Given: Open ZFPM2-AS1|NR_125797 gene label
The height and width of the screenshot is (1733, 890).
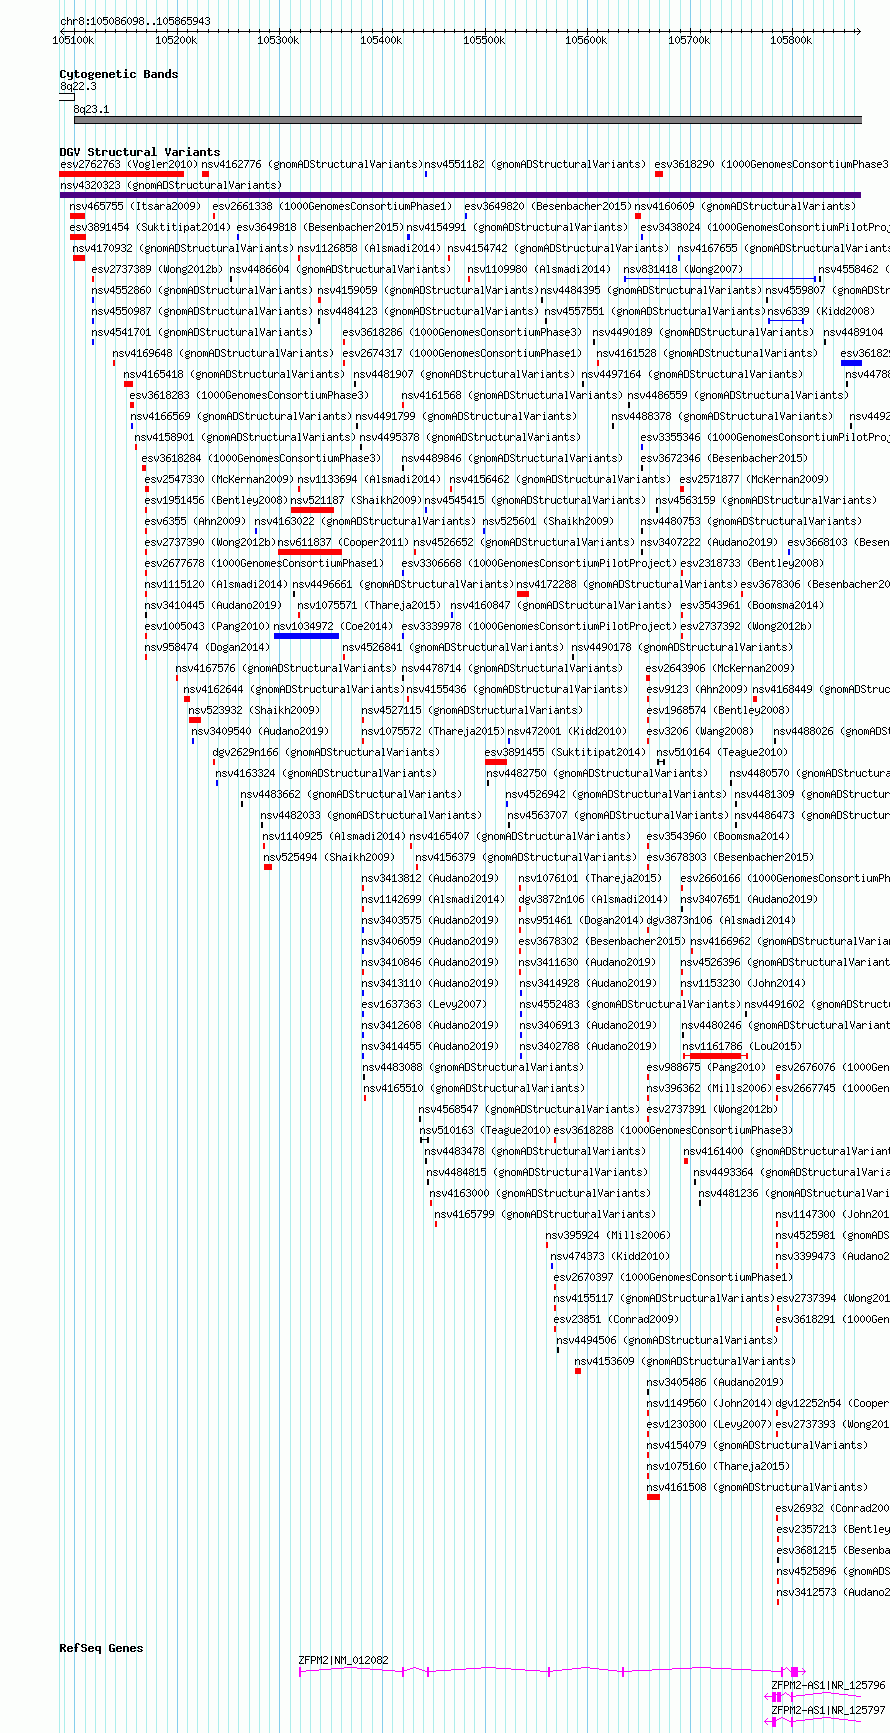Looking at the screenshot, I should pyautogui.click(x=828, y=1710).
